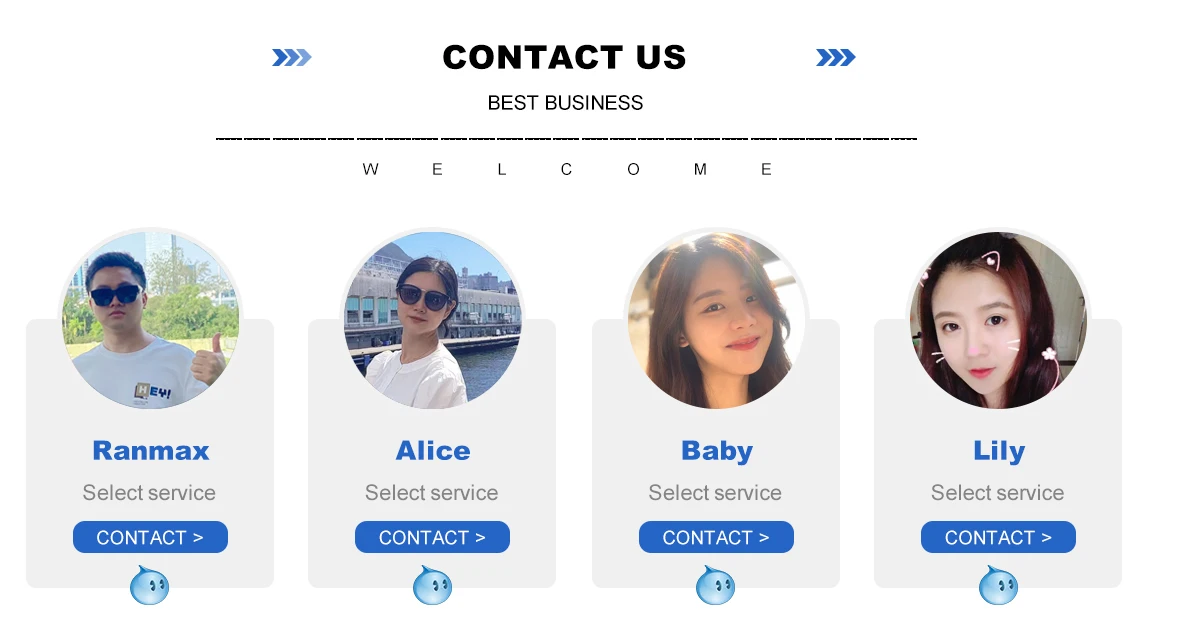This screenshot has height=636, width=1200.
Task: Click the CONTACT US heading
Action: pos(565,57)
